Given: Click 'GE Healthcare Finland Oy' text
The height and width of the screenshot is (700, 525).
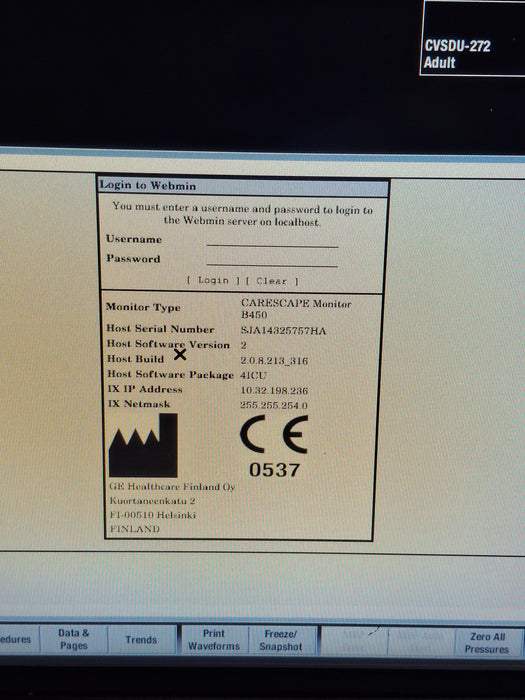Looking at the screenshot, I should click(172, 487).
